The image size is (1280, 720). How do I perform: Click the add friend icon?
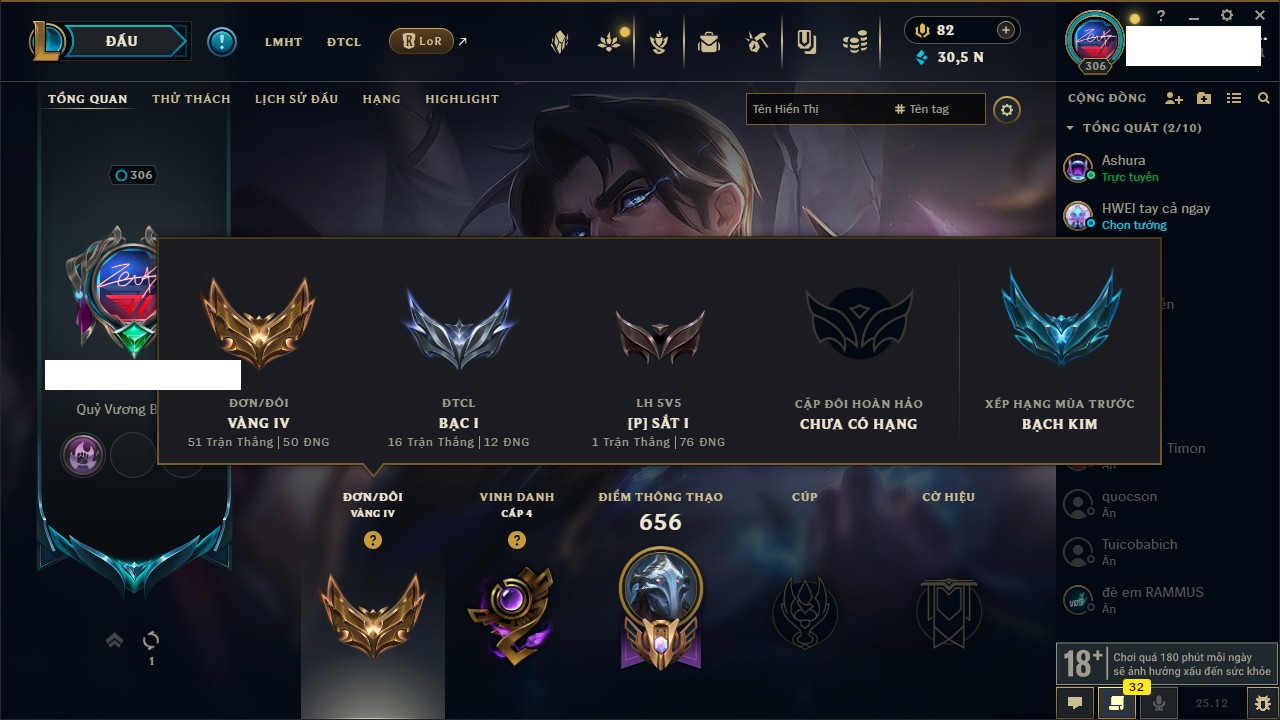tap(1174, 98)
